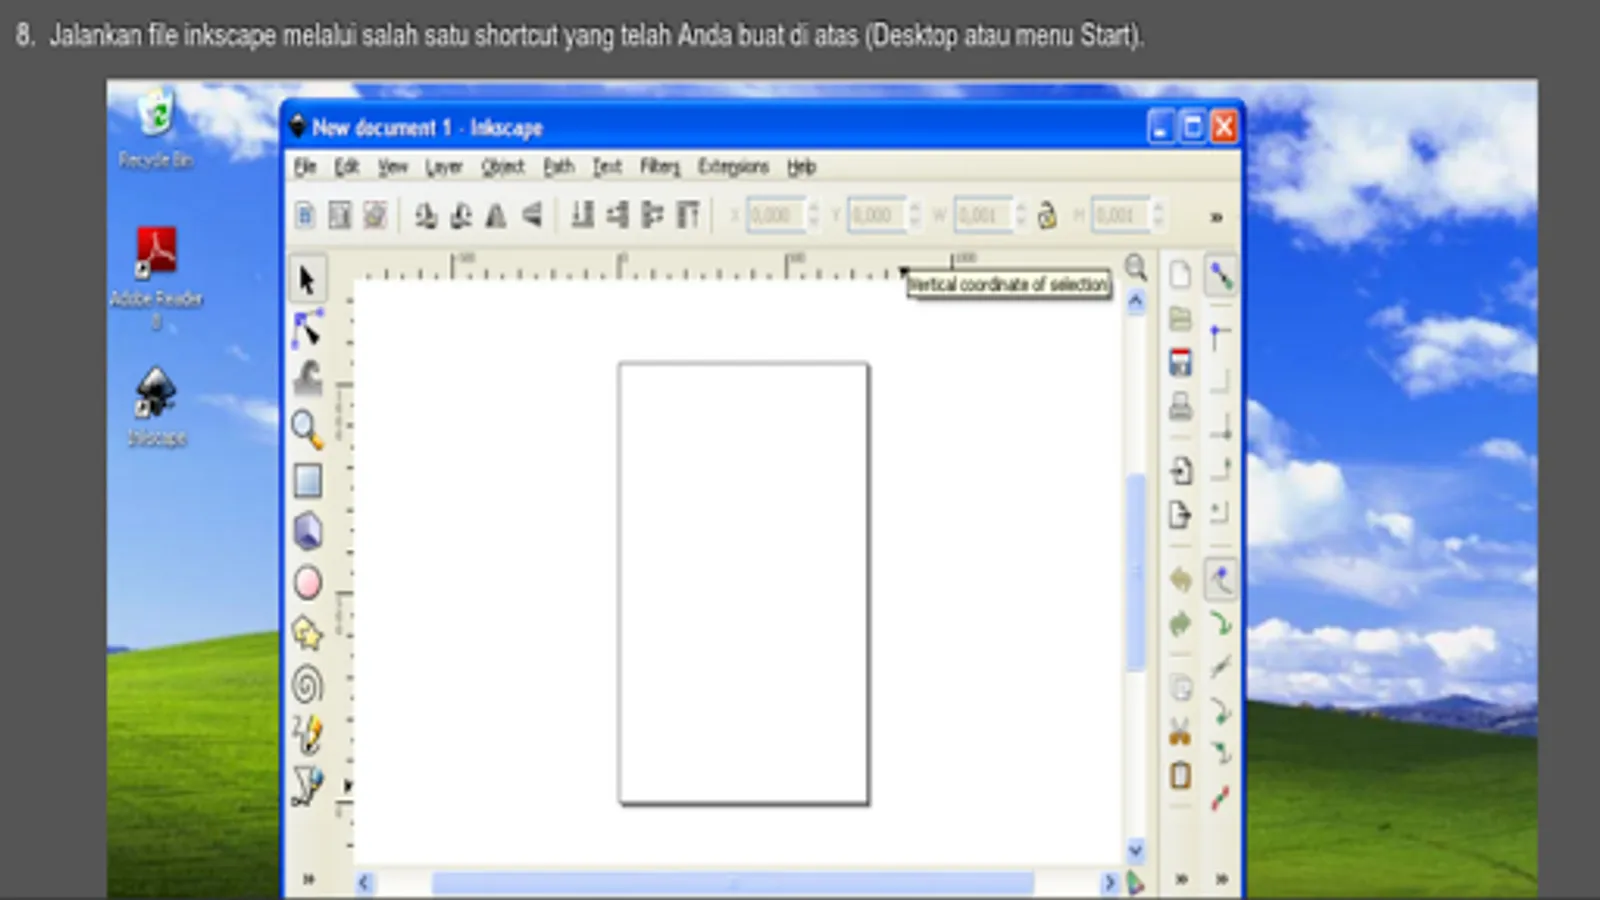The width and height of the screenshot is (1600, 900).
Task: Click the New document icon
Action: (x=1180, y=275)
